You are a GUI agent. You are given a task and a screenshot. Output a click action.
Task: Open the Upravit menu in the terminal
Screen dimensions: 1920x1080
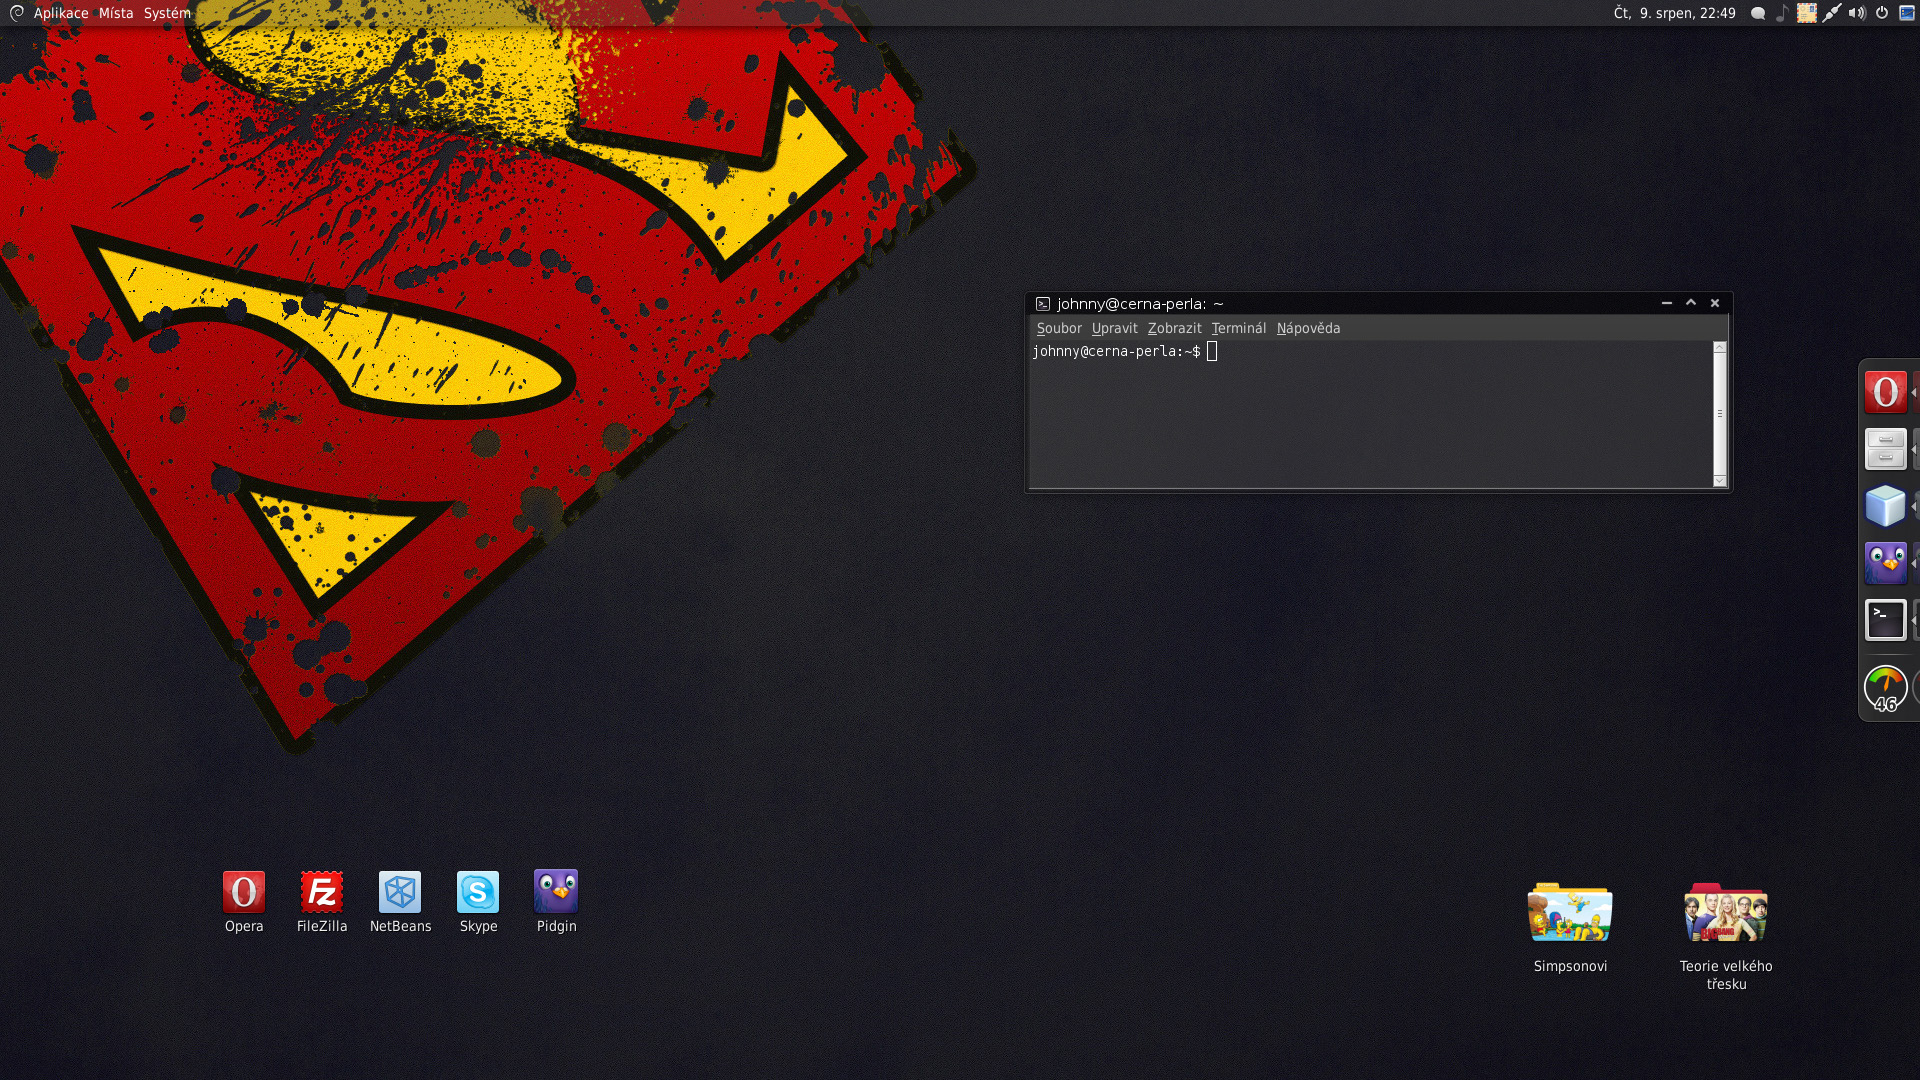pyautogui.click(x=1115, y=328)
